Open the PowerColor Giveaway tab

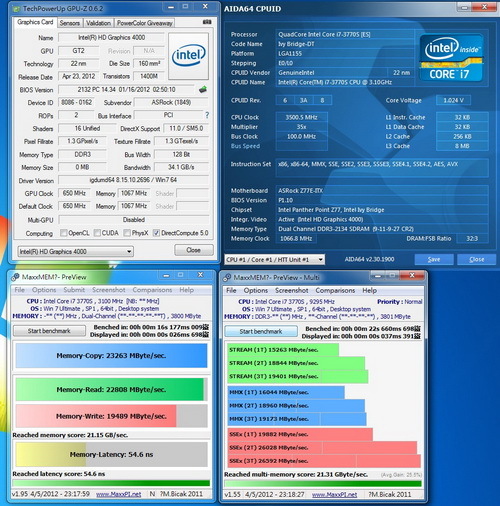coord(145,23)
